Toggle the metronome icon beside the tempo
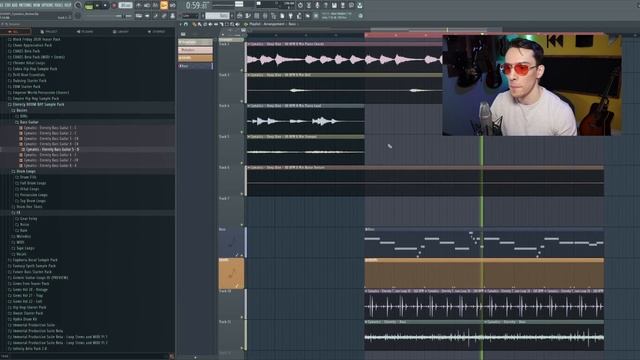The width and height of the screenshot is (640, 360). (x=139, y=5)
